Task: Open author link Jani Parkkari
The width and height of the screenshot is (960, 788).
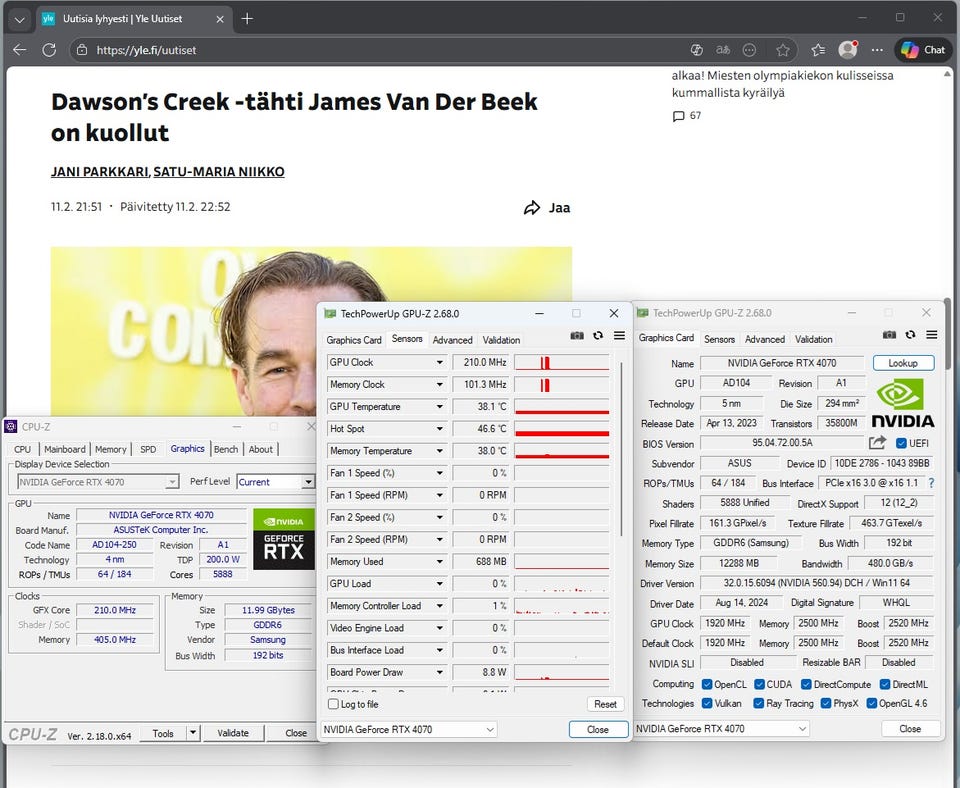Action: click(x=100, y=172)
